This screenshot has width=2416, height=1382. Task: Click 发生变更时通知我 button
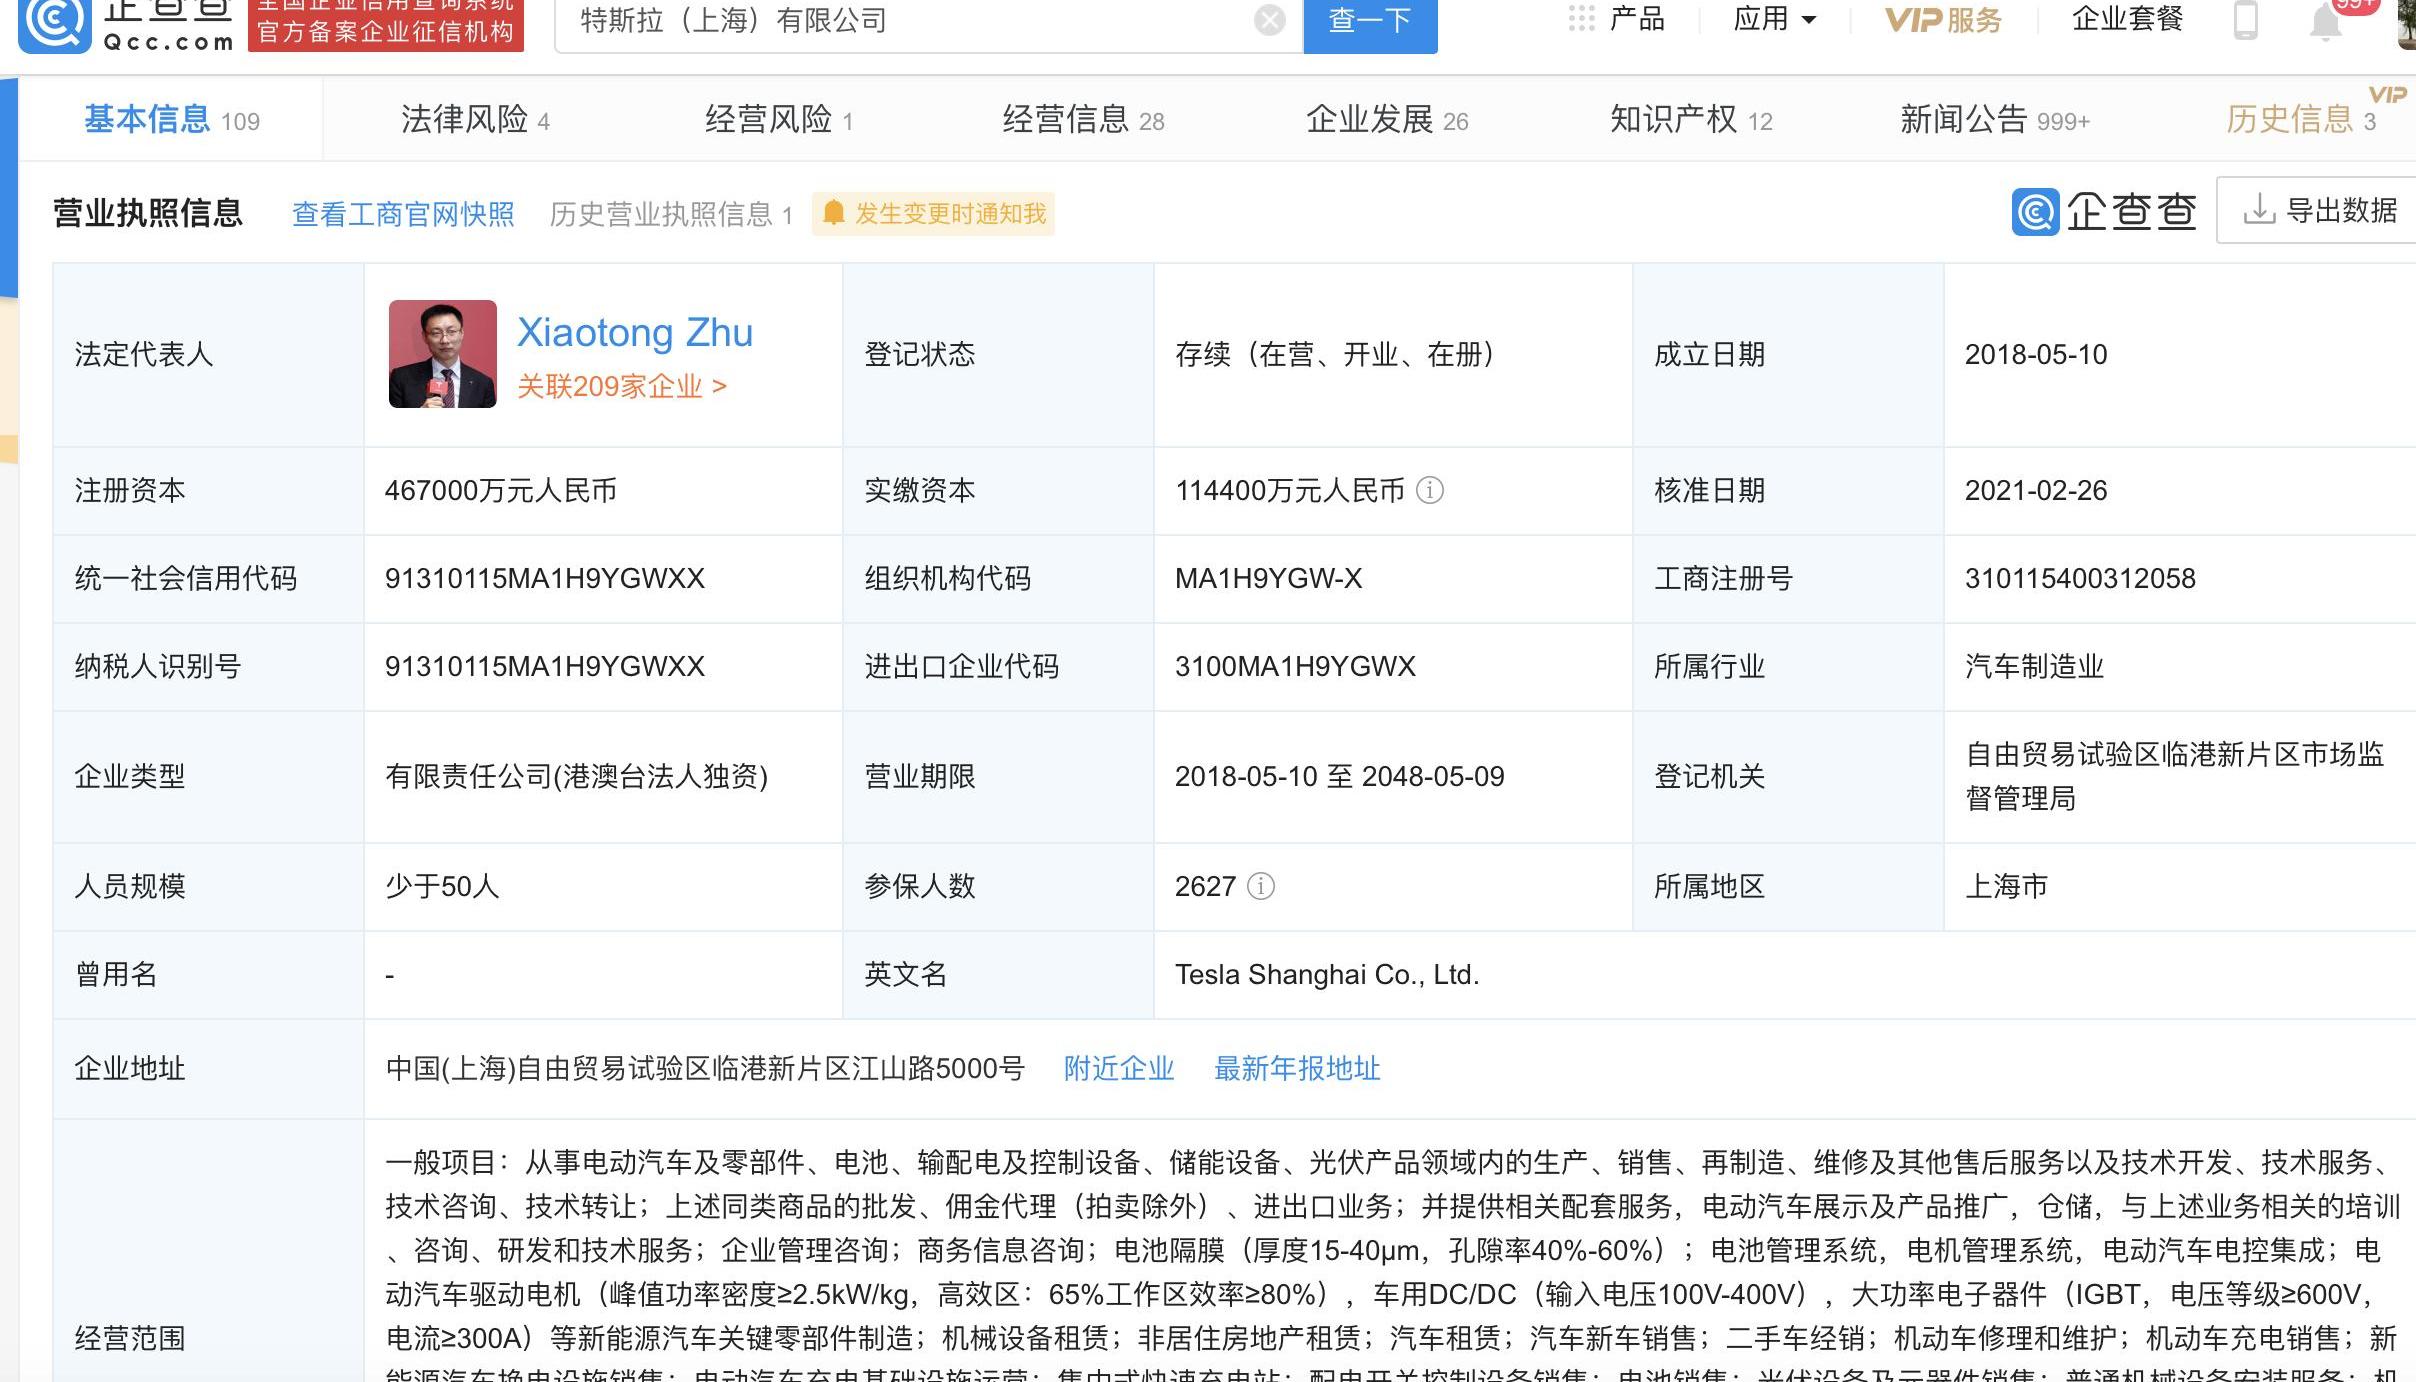click(933, 213)
